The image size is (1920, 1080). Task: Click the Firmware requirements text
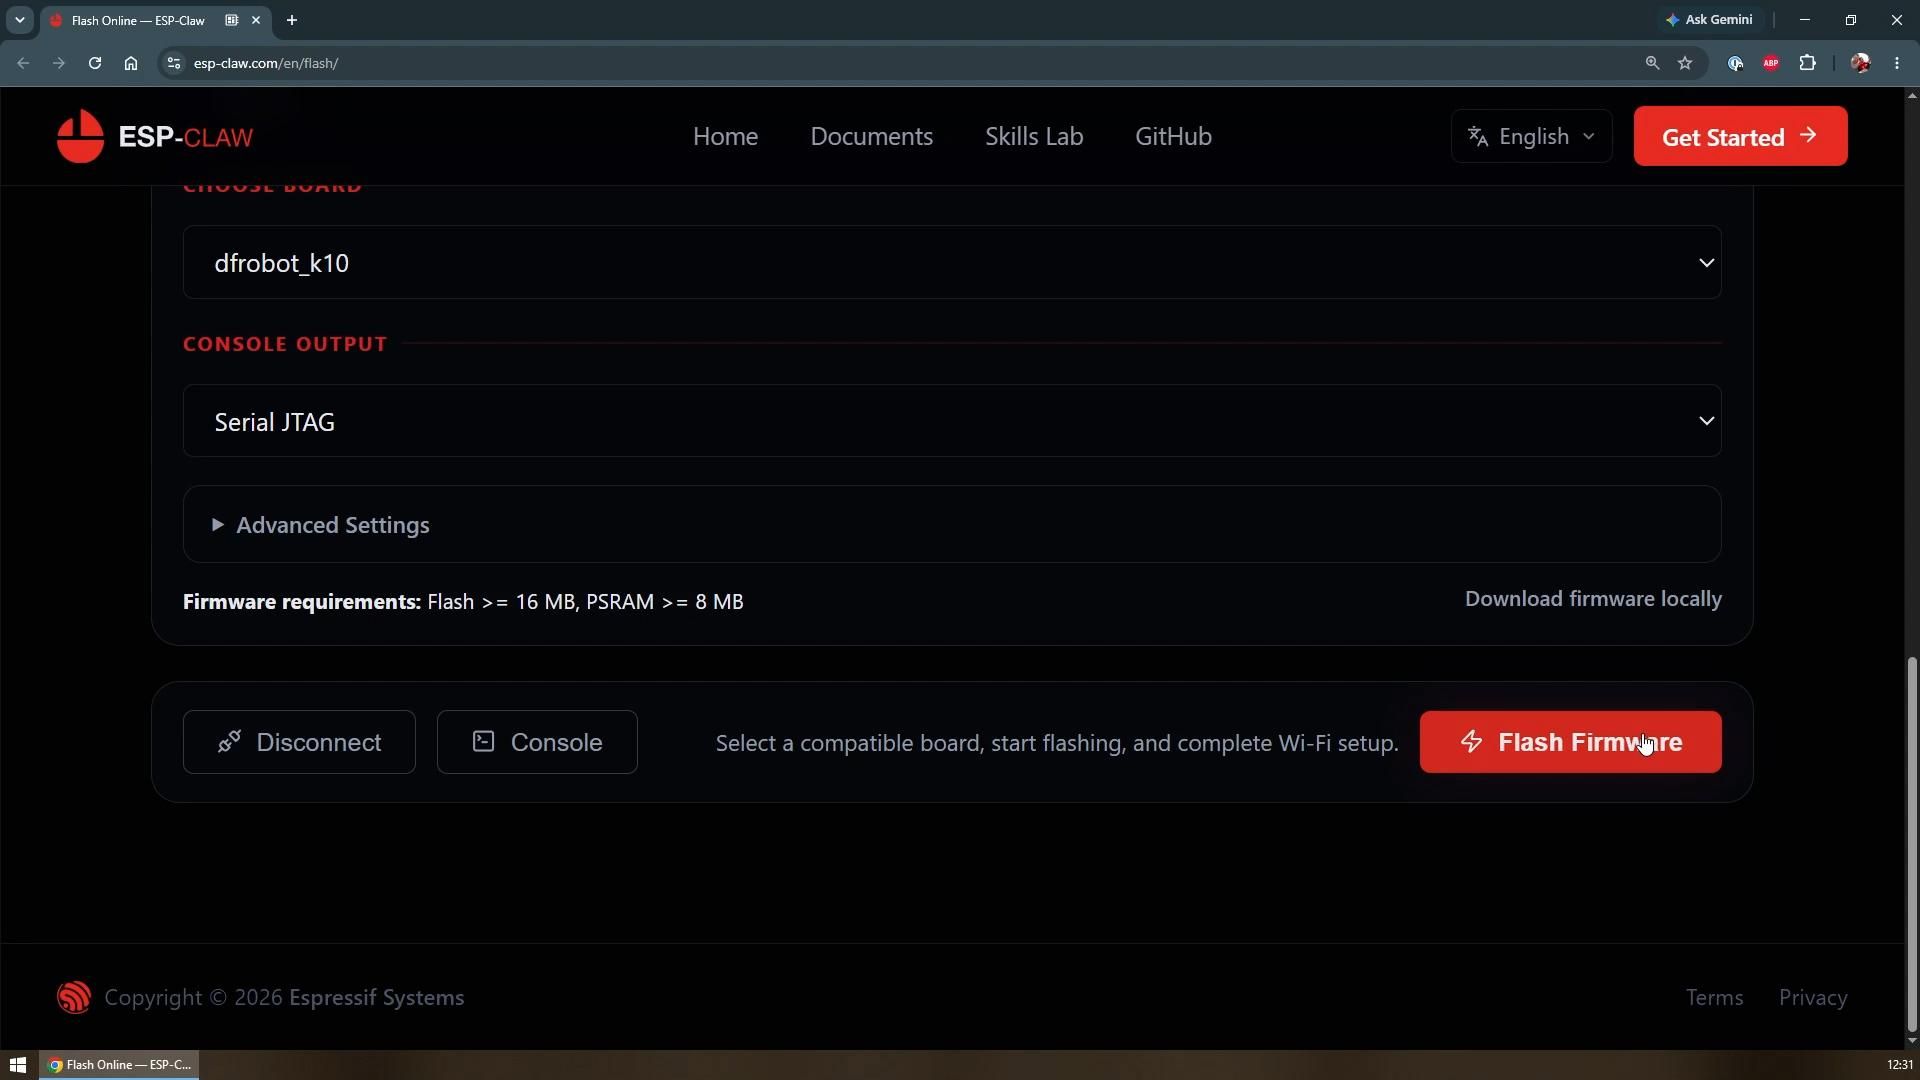pos(463,602)
